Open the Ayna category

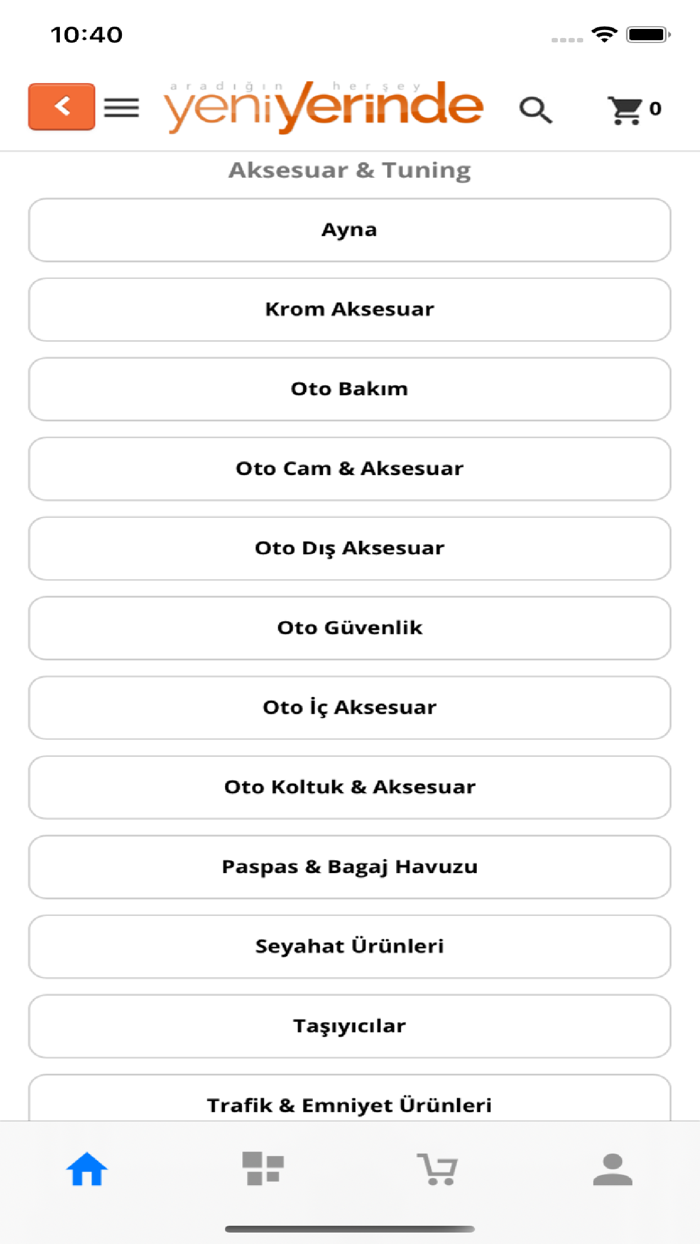tap(349, 229)
